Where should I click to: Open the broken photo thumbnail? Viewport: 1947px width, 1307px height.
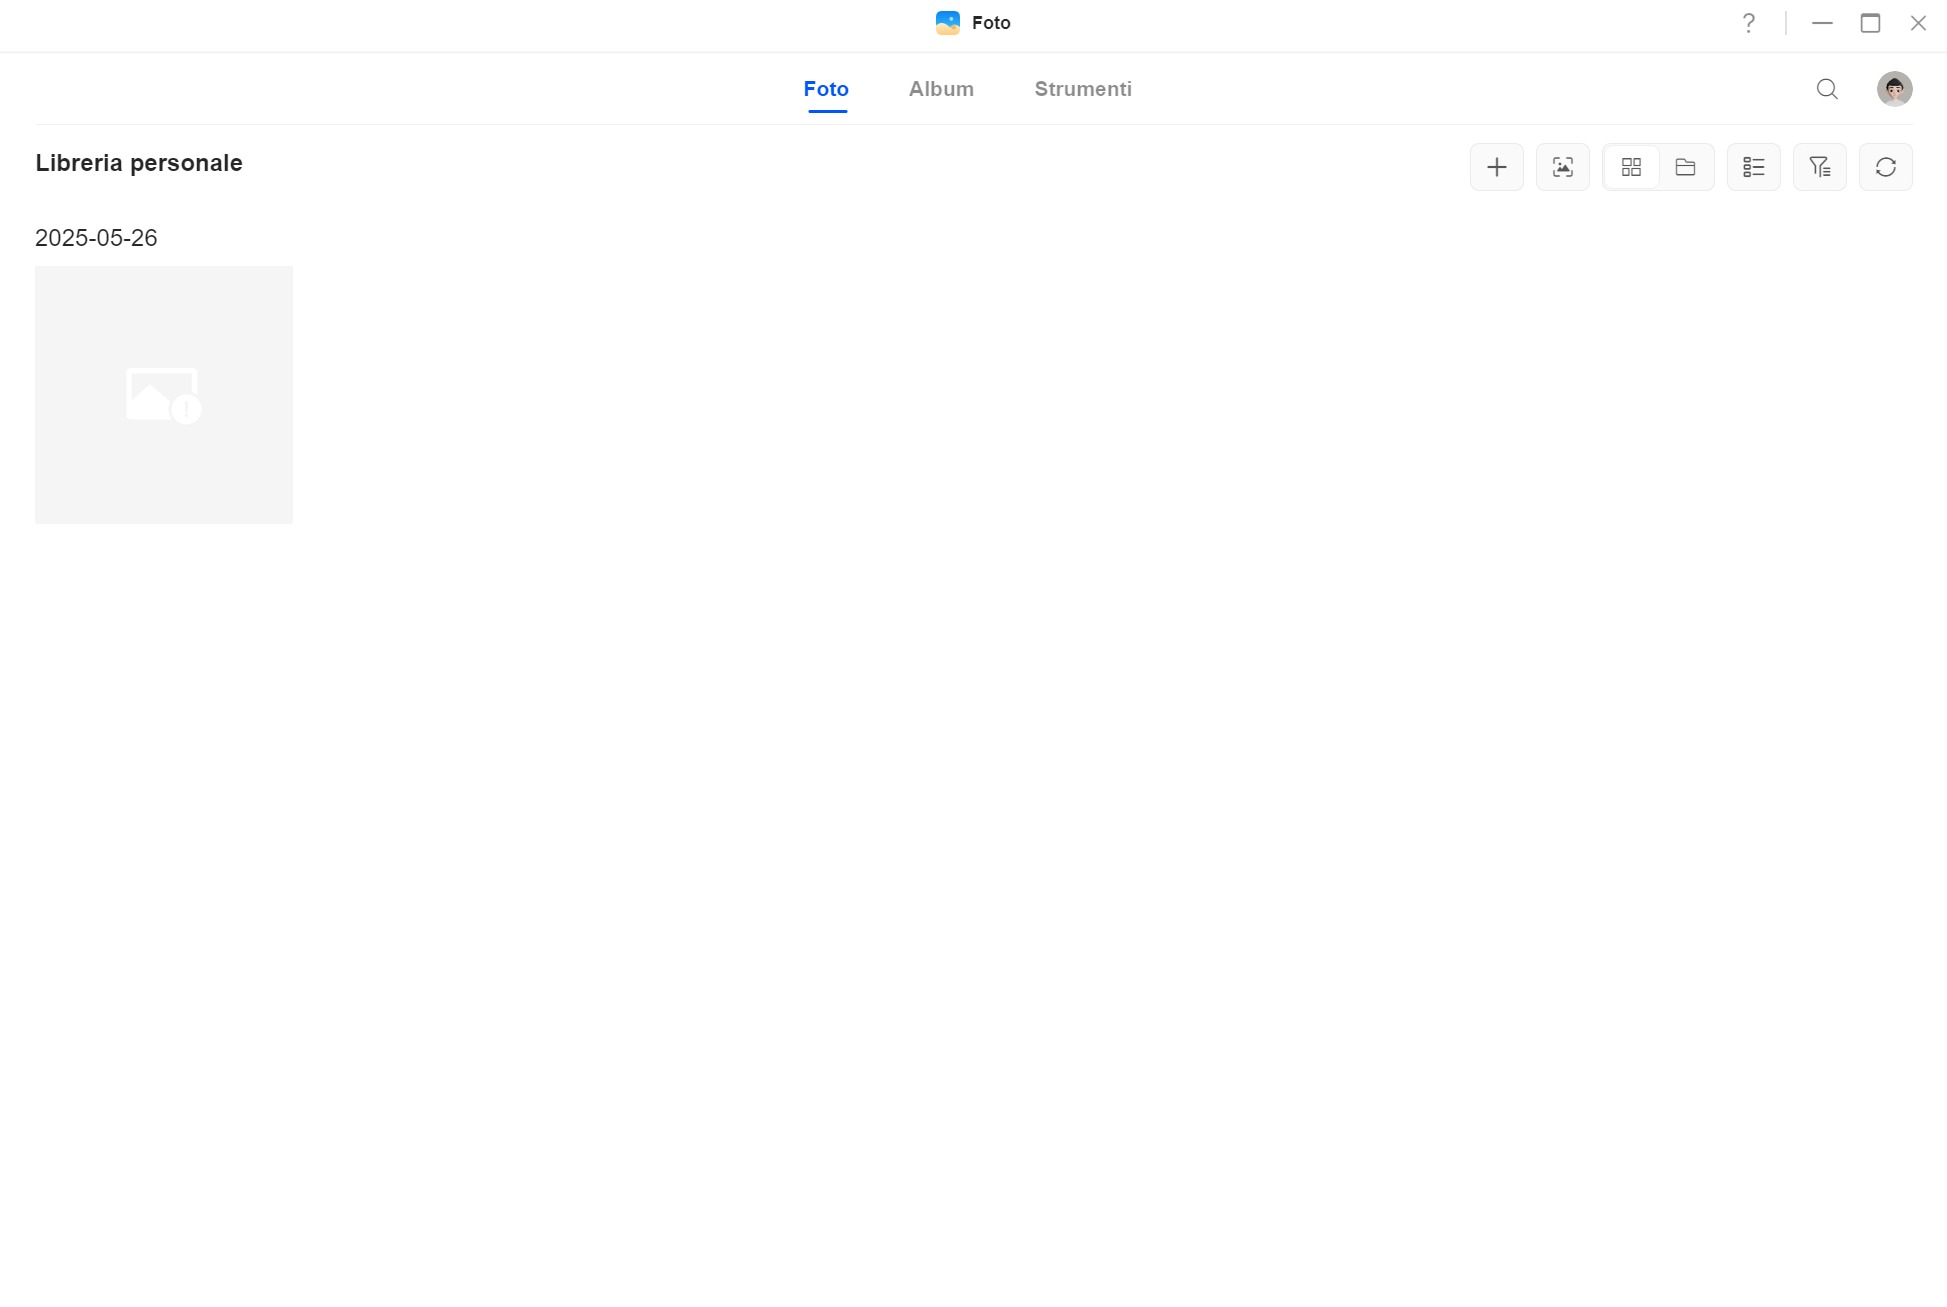(164, 395)
